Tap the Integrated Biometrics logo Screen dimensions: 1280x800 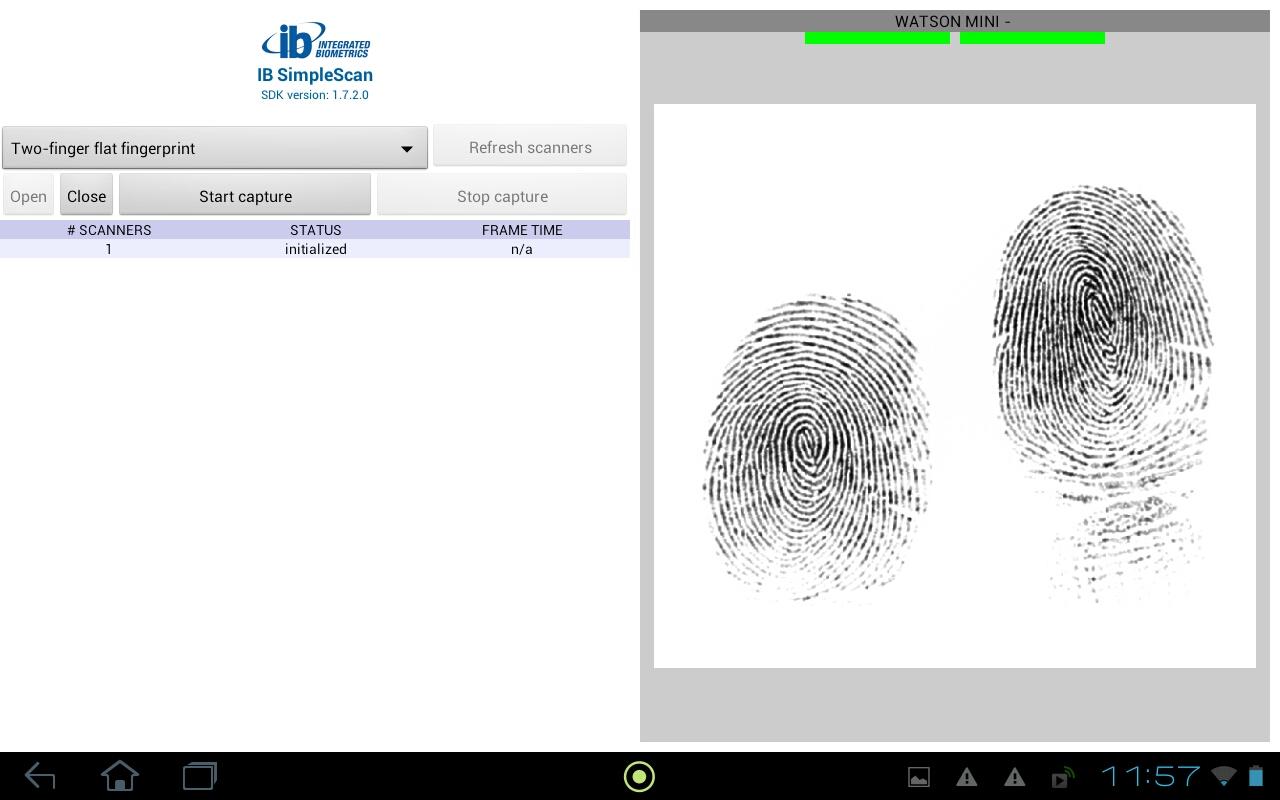click(315, 41)
